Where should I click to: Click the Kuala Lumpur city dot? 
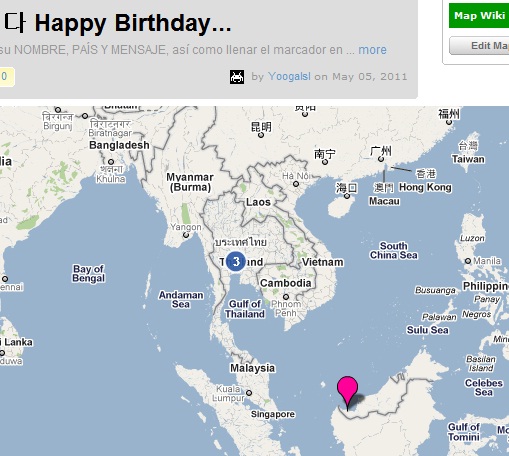(x=249, y=393)
